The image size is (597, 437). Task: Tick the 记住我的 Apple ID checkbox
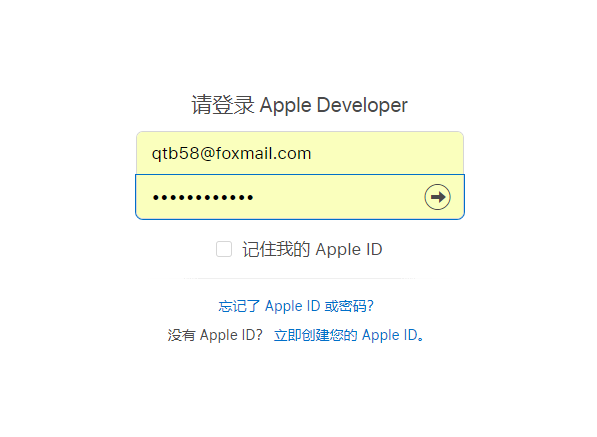tap(224, 249)
